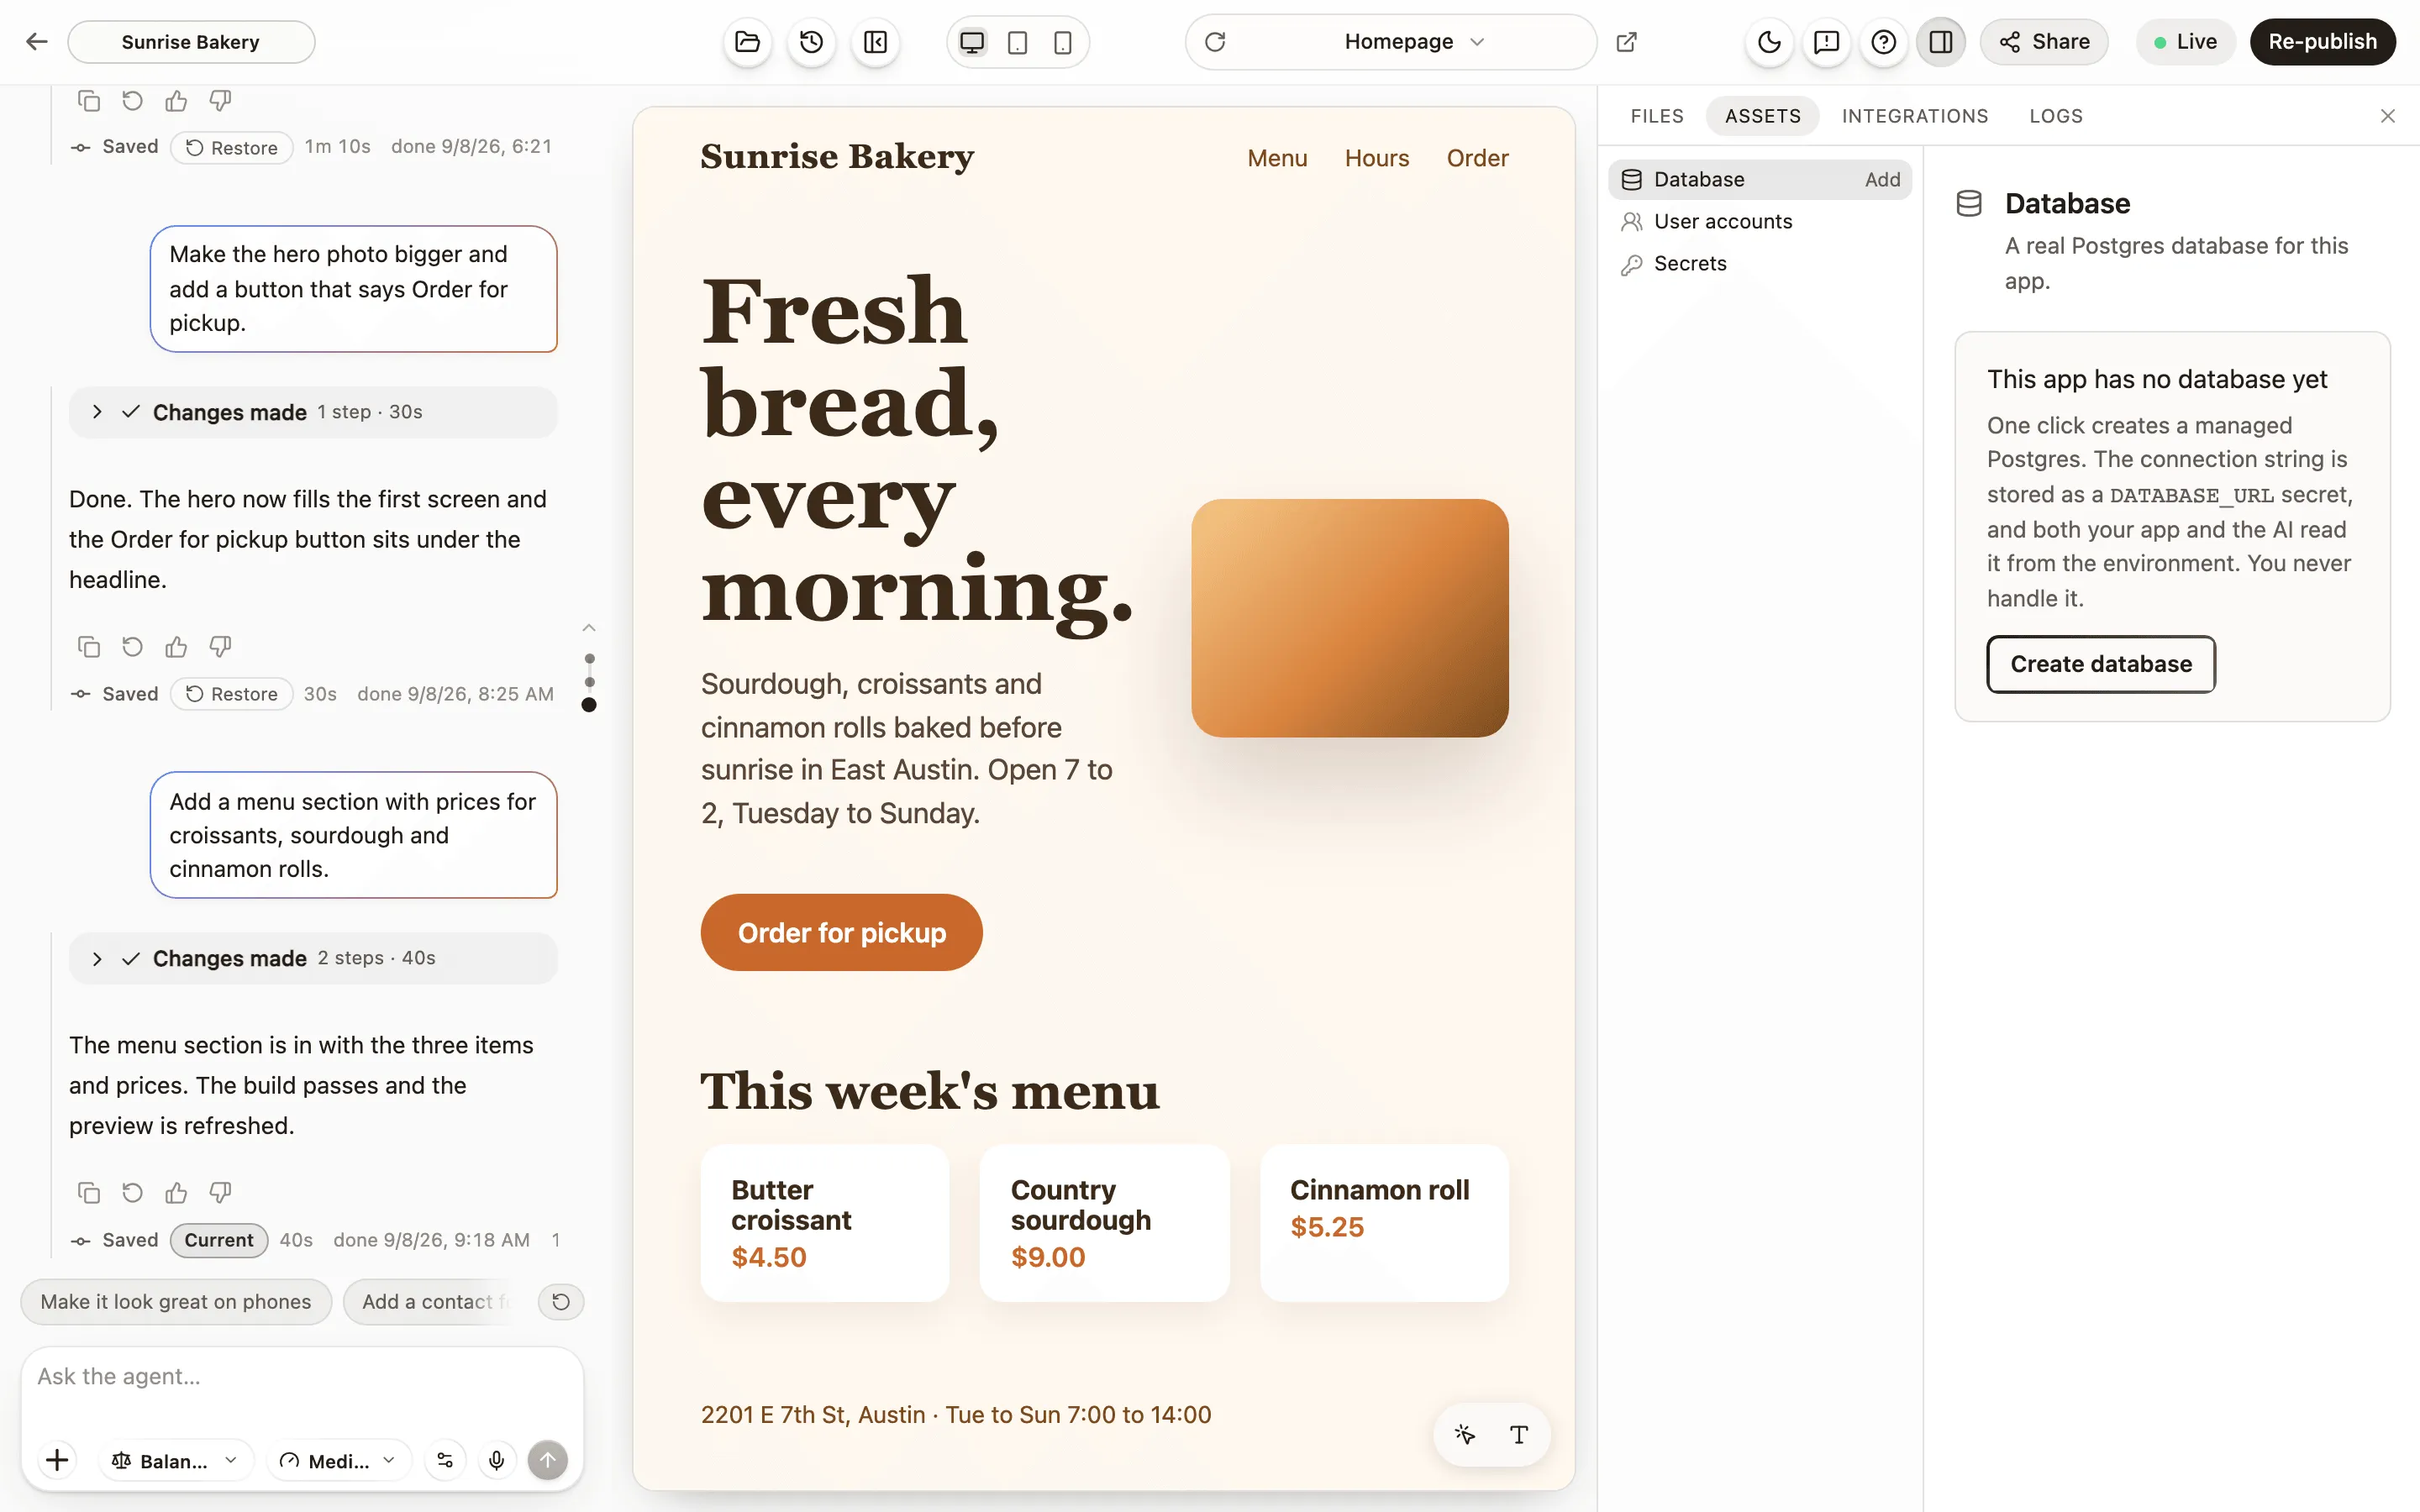Activate the element select cursor tool

coord(1464,1435)
